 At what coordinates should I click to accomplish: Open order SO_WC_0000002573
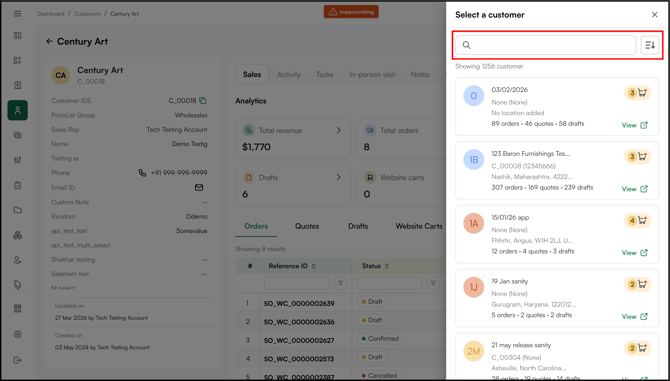pos(299,359)
